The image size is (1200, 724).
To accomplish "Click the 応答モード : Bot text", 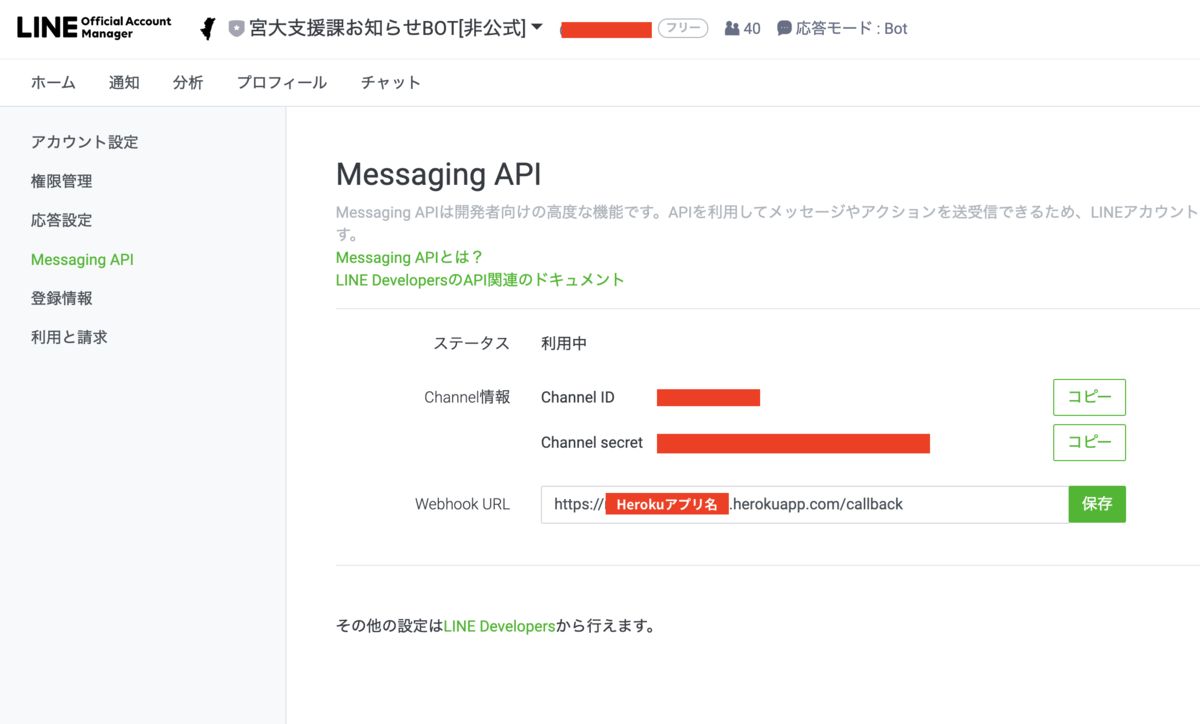I will click(x=852, y=29).
